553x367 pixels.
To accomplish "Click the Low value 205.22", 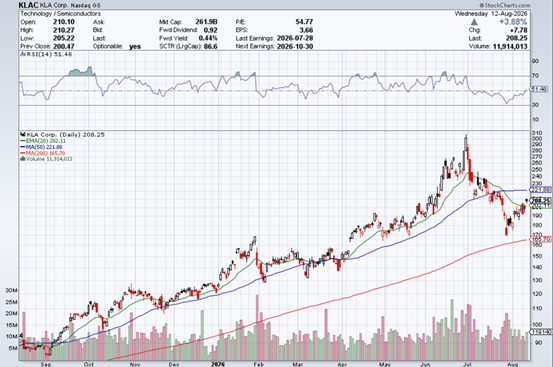I will [63, 38].
